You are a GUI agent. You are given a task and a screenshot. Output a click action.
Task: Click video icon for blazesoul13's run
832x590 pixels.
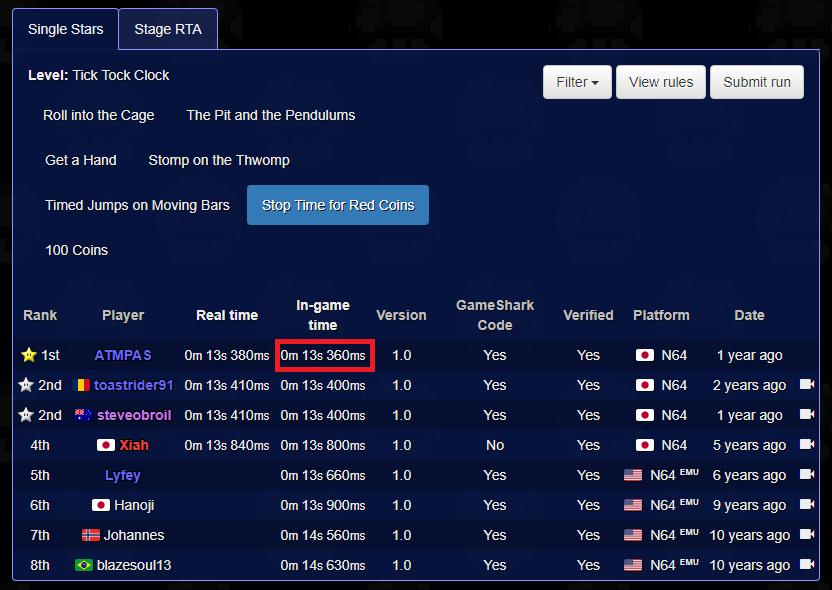pyautogui.click(x=807, y=565)
